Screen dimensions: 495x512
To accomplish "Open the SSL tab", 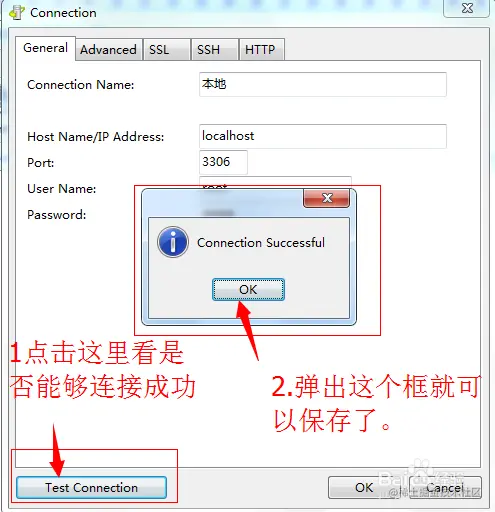I will coord(166,50).
